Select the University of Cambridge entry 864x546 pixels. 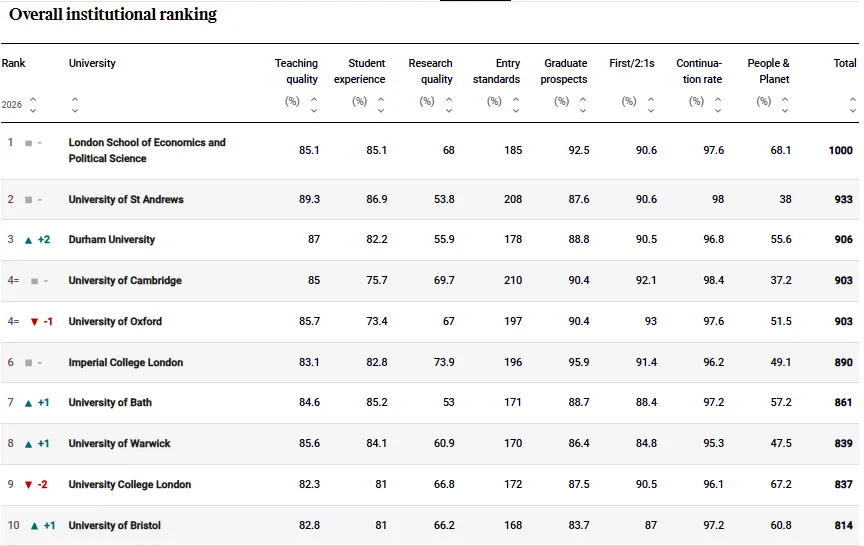click(125, 281)
